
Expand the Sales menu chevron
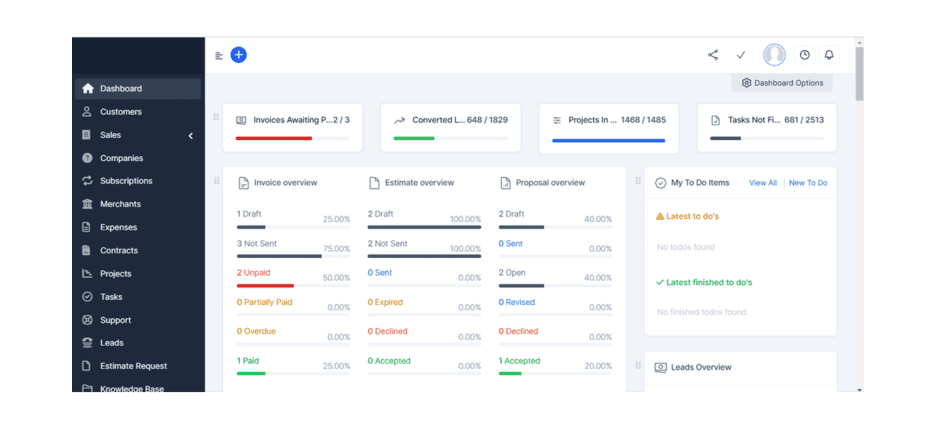pos(191,135)
